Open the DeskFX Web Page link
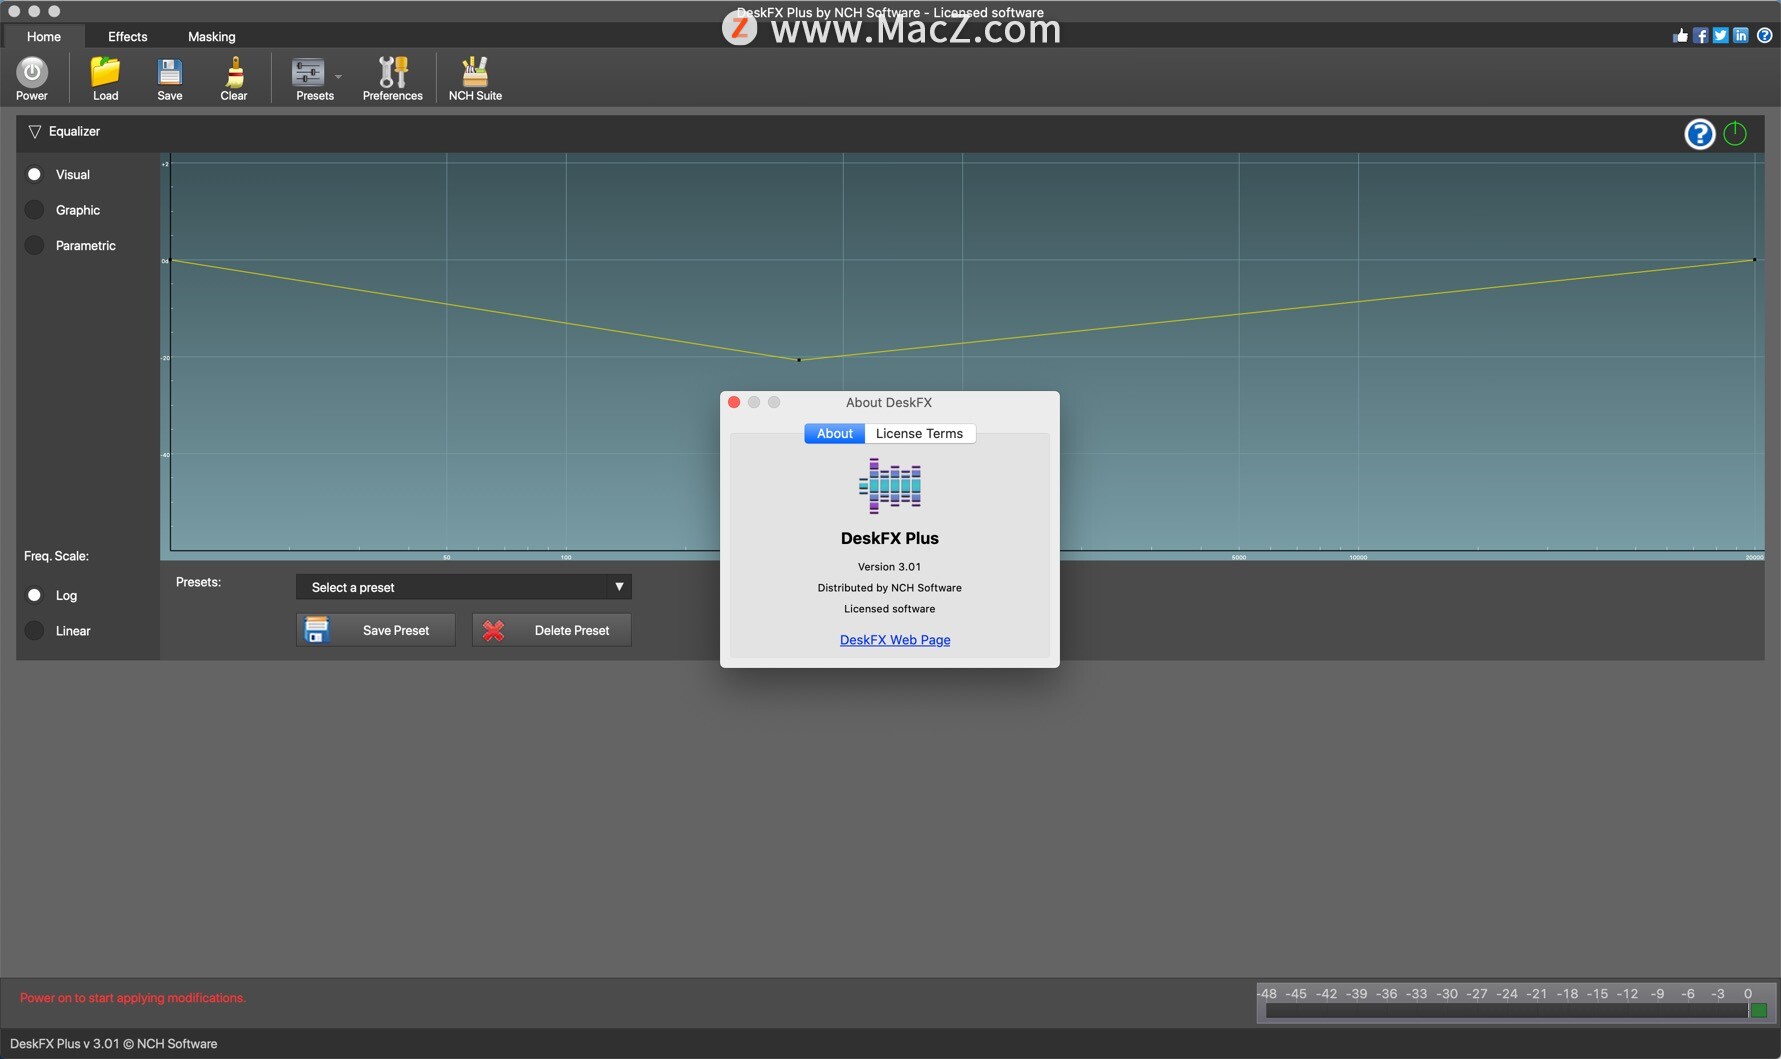Screen dimensions: 1781x1059 tap(895, 640)
